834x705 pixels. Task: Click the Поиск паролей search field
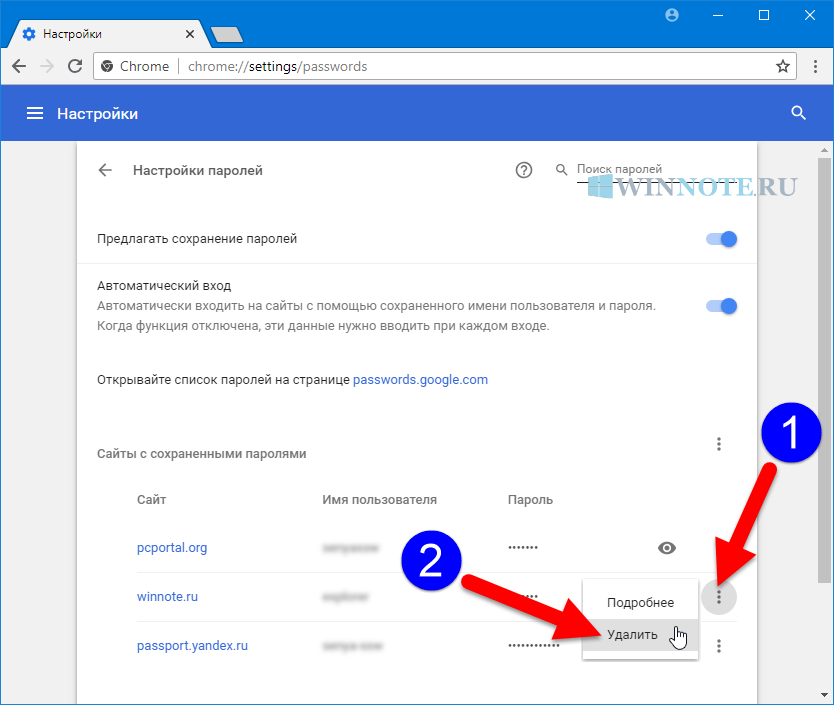657,170
